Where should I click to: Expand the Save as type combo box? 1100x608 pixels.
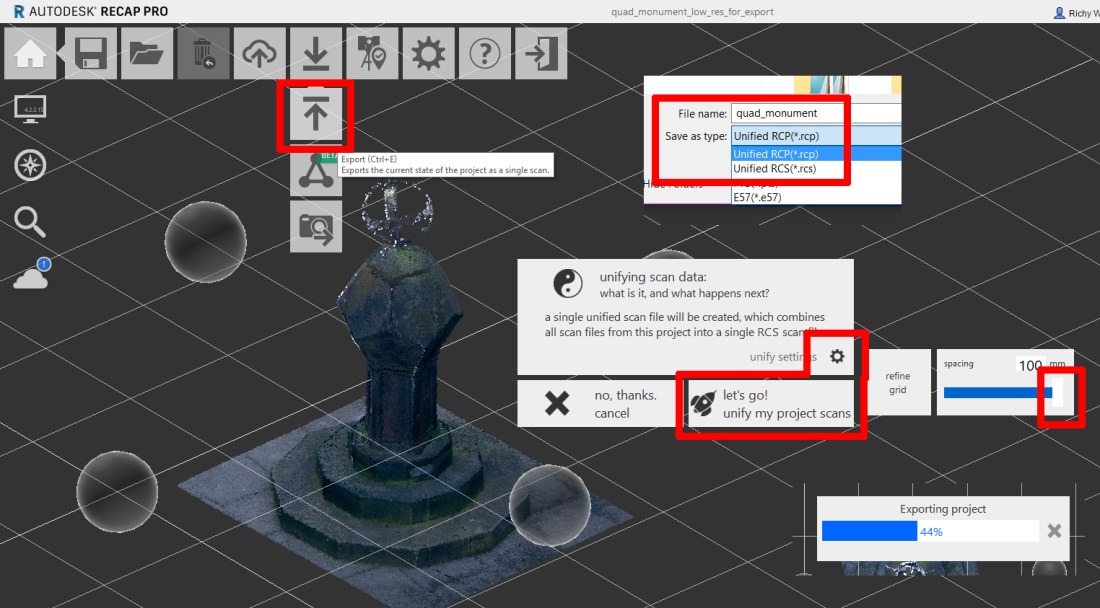click(x=815, y=136)
